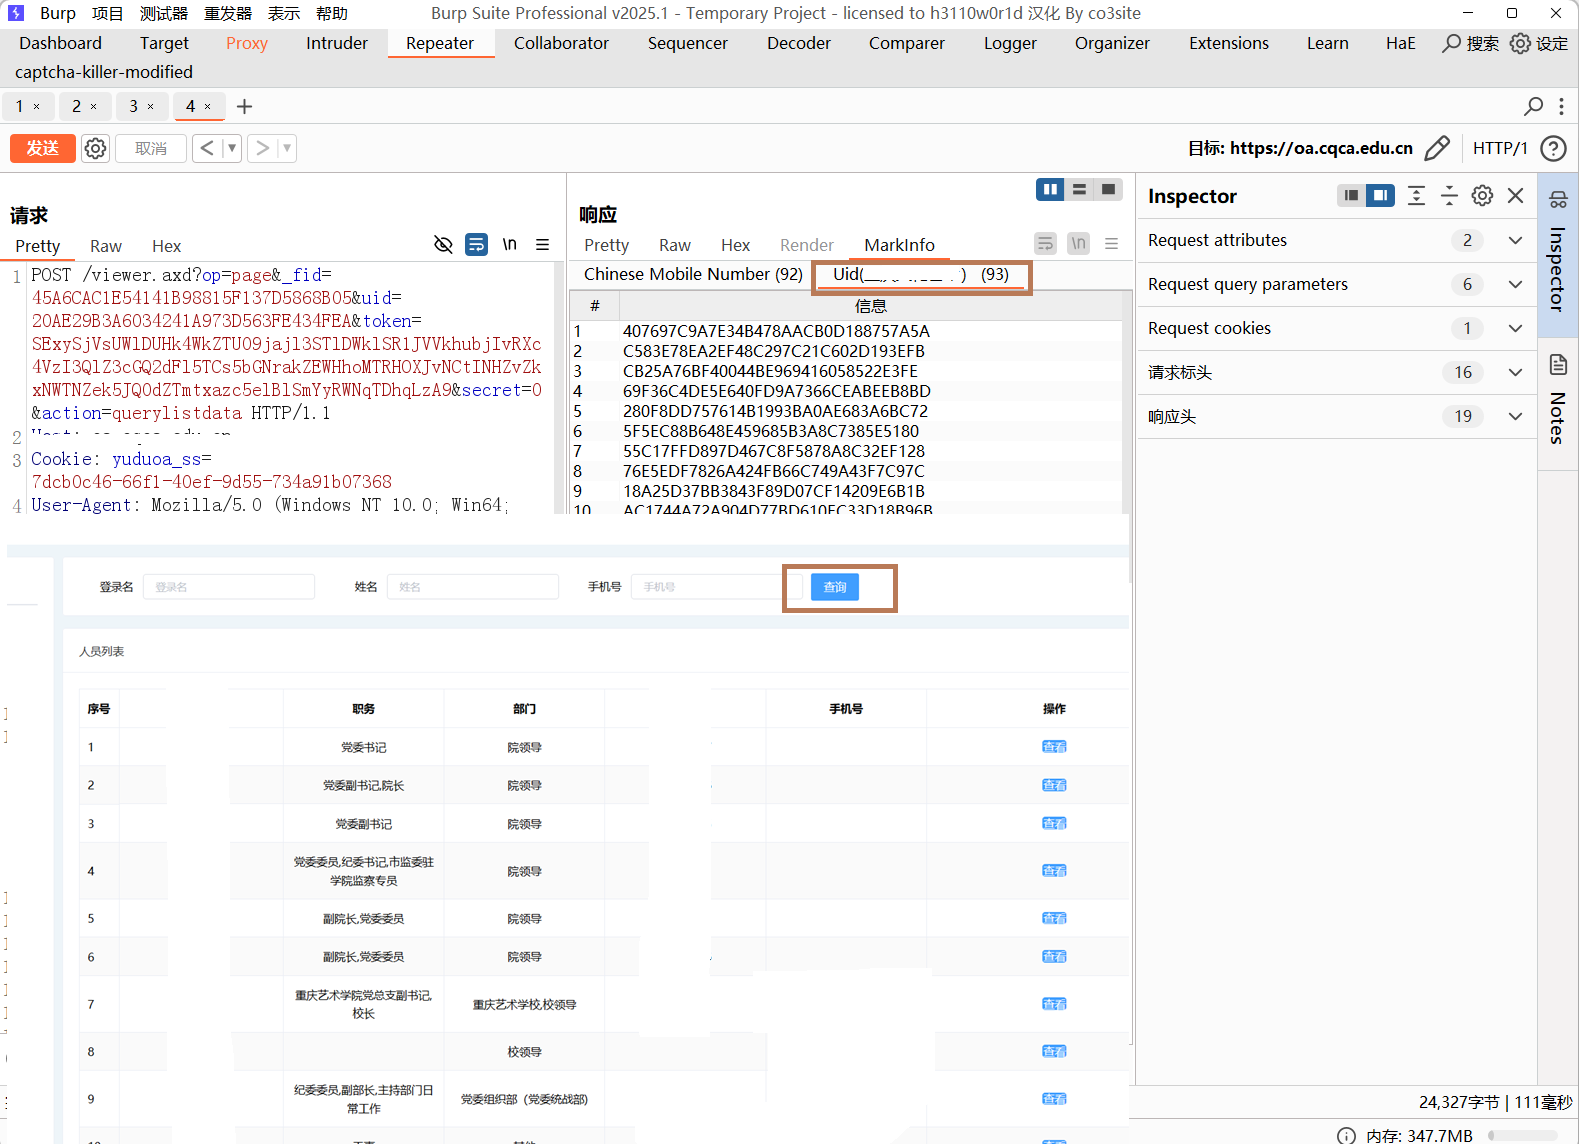Screen dimensions: 1579x1144
Task: Click the orange Send (发送) button
Action: coord(42,148)
